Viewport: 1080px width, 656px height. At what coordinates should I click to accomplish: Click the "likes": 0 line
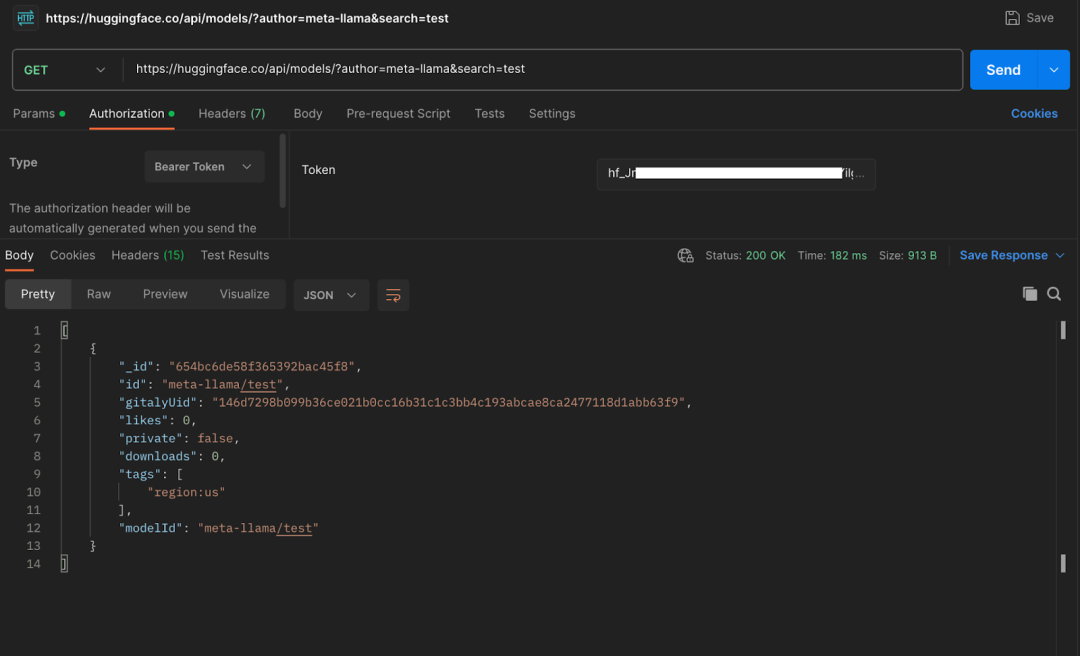point(158,420)
